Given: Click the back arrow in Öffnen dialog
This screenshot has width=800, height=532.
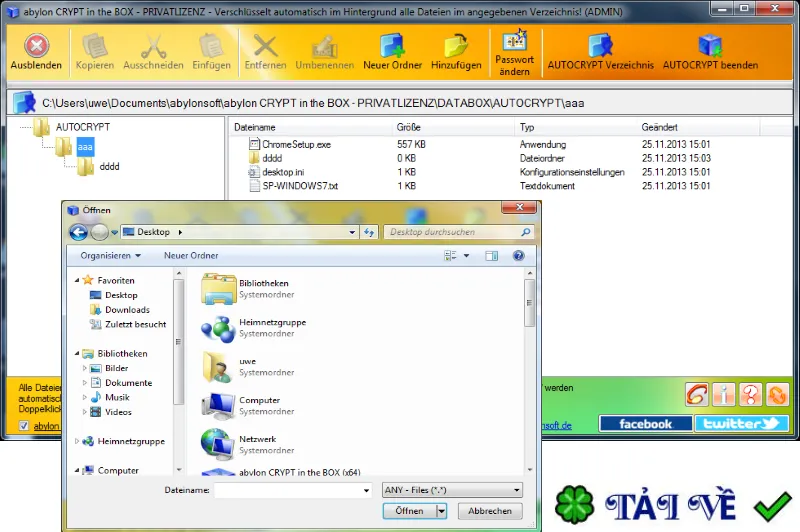Looking at the screenshot, I should [x=79, y=232].
